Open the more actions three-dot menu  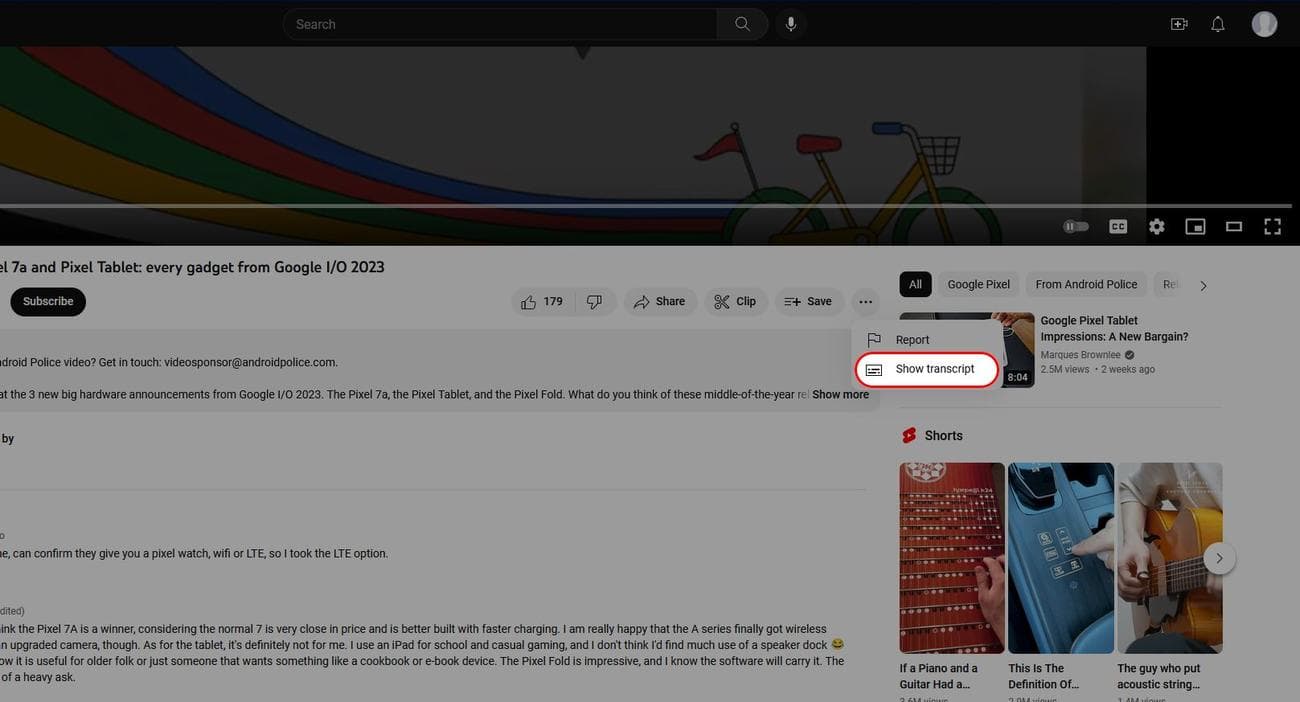865,302
